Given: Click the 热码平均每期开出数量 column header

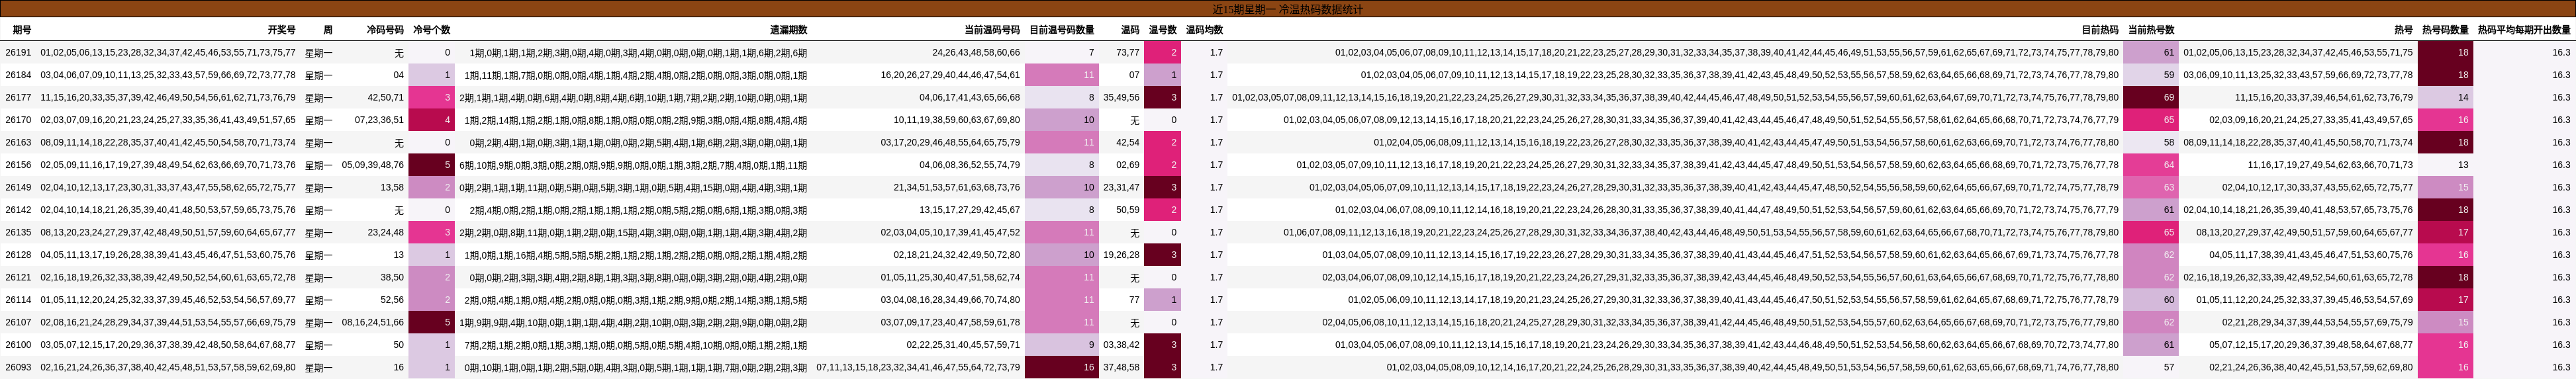Looking at the screenshot, I should click(x=2523, y=30).
